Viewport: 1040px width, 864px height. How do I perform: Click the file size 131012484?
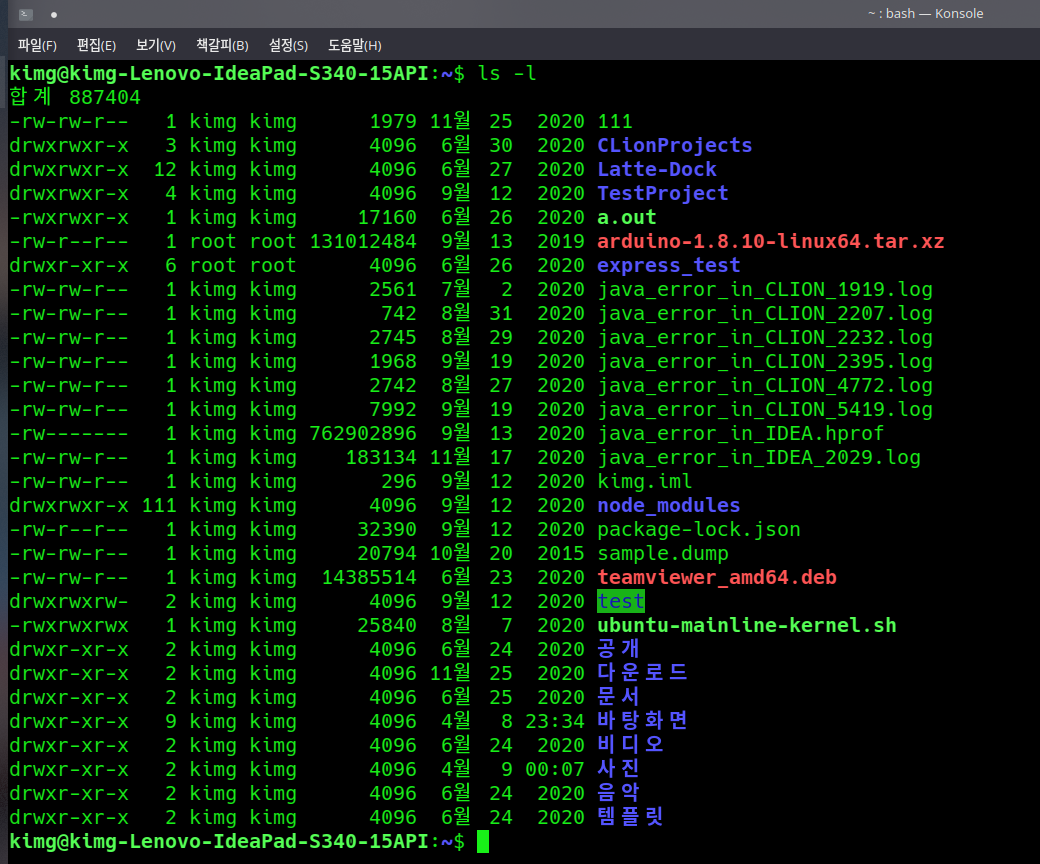point(363,241)
